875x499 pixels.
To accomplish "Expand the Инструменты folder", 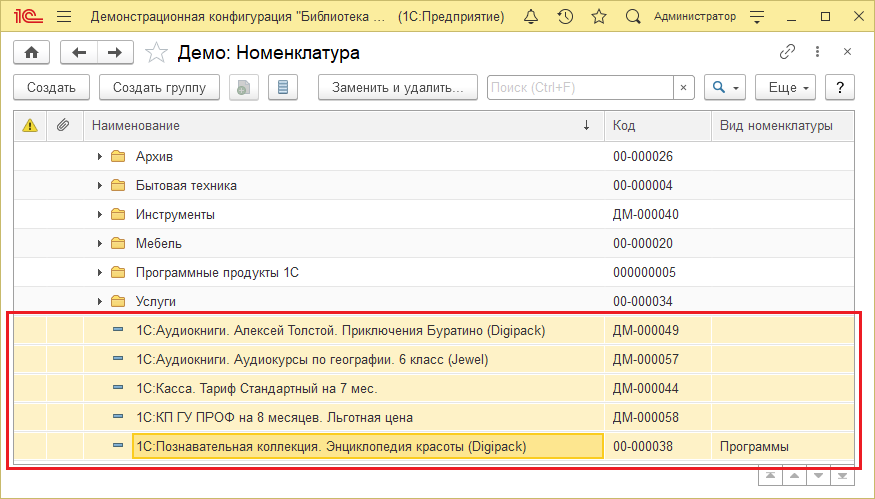I will point(99,214).
